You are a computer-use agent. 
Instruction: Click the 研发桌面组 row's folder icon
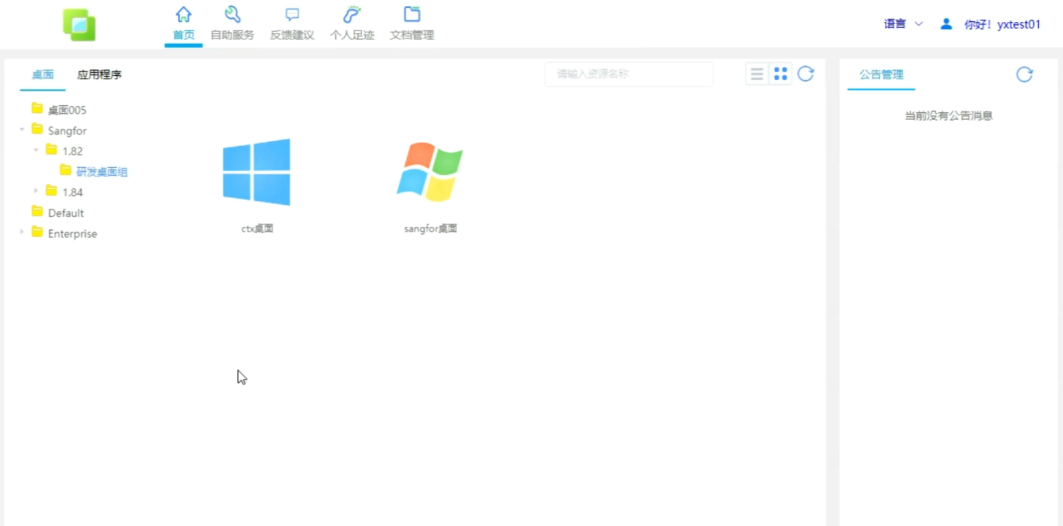(x=65, y=170)
